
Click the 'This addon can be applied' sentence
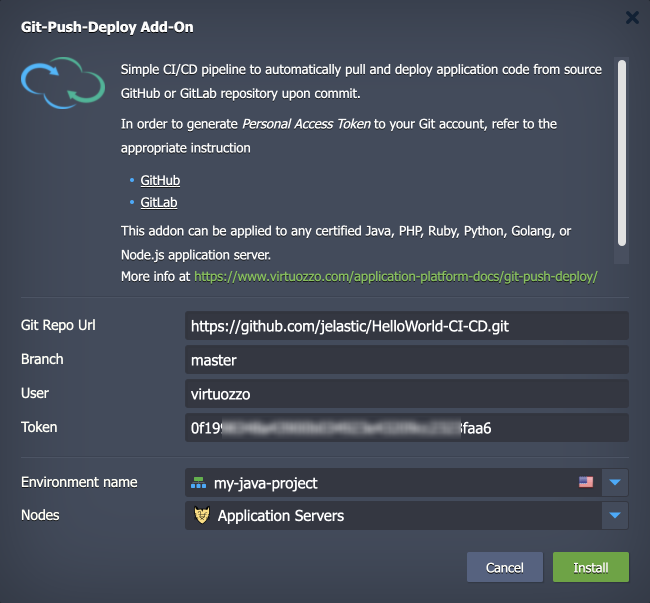346,243
